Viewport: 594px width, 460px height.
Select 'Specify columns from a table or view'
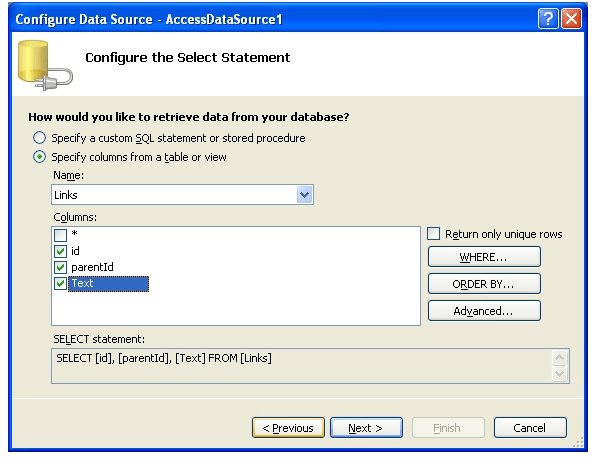(39, 157)
